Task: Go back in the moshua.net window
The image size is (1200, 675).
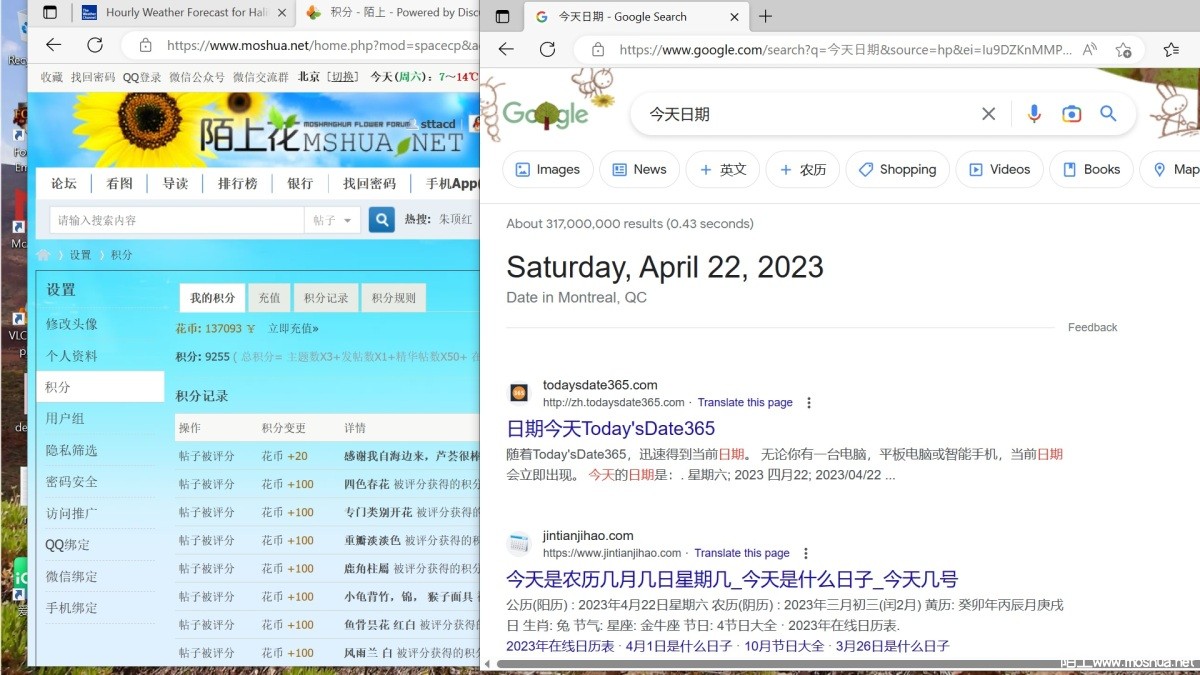Action: (x=53, y=45)
